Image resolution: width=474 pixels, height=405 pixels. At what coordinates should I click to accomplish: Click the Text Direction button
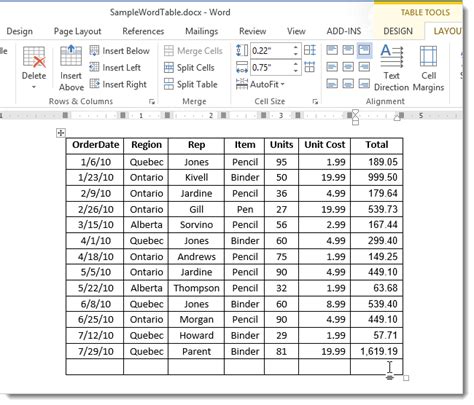392,68
